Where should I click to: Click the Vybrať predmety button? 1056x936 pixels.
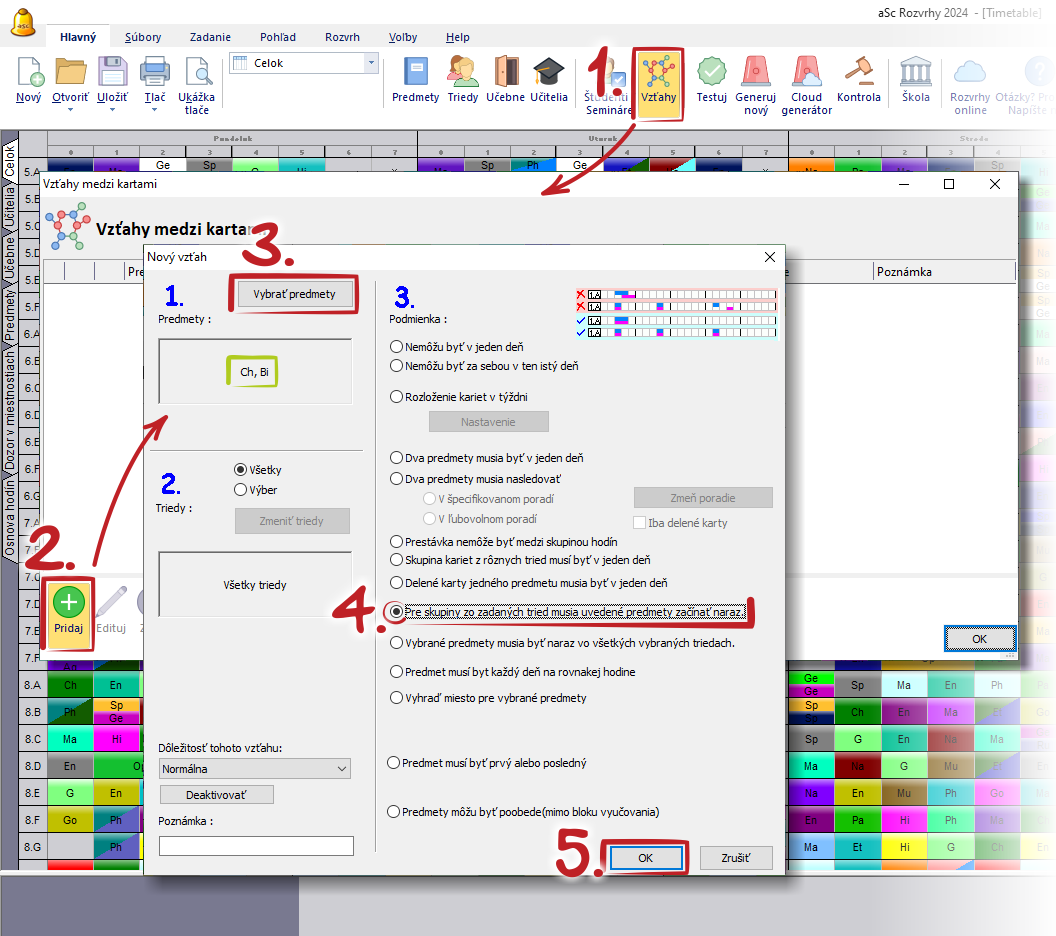point(294,294)
